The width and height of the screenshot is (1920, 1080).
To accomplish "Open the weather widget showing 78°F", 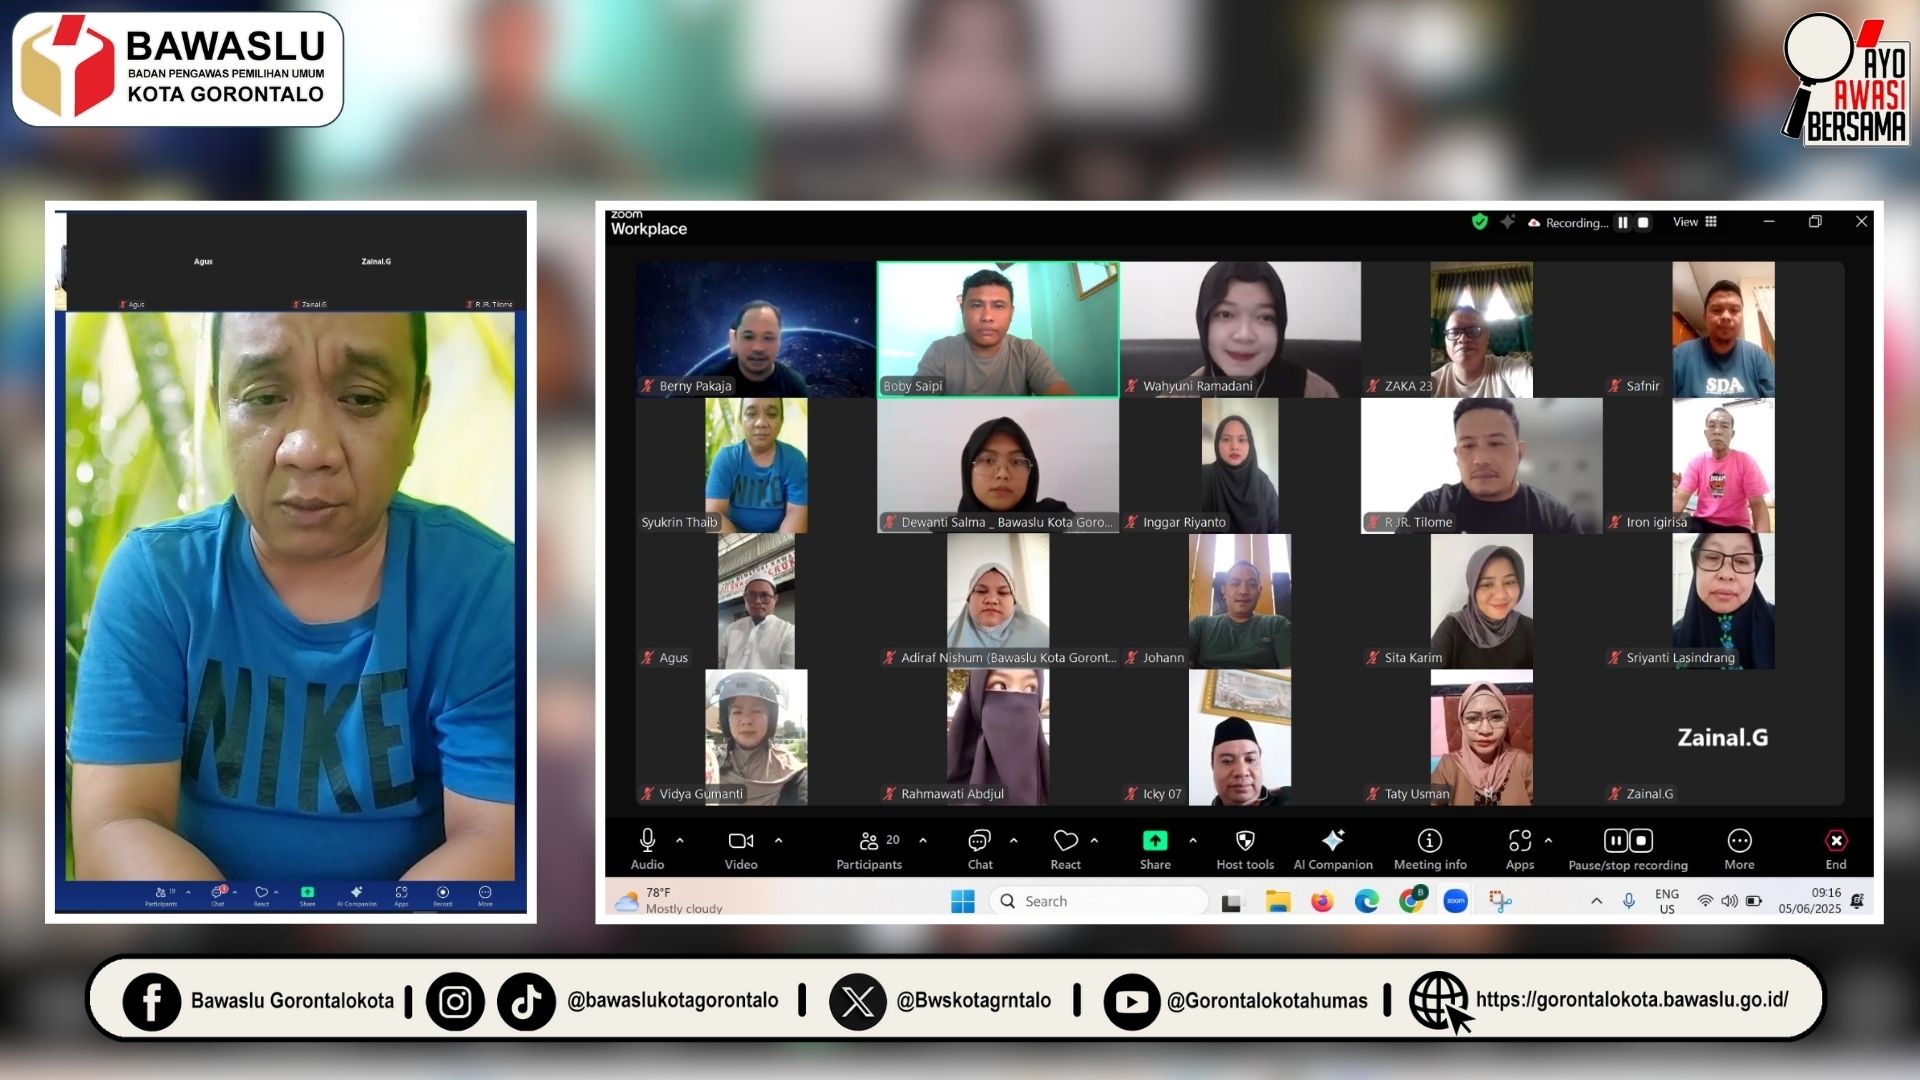I will 668,901.
